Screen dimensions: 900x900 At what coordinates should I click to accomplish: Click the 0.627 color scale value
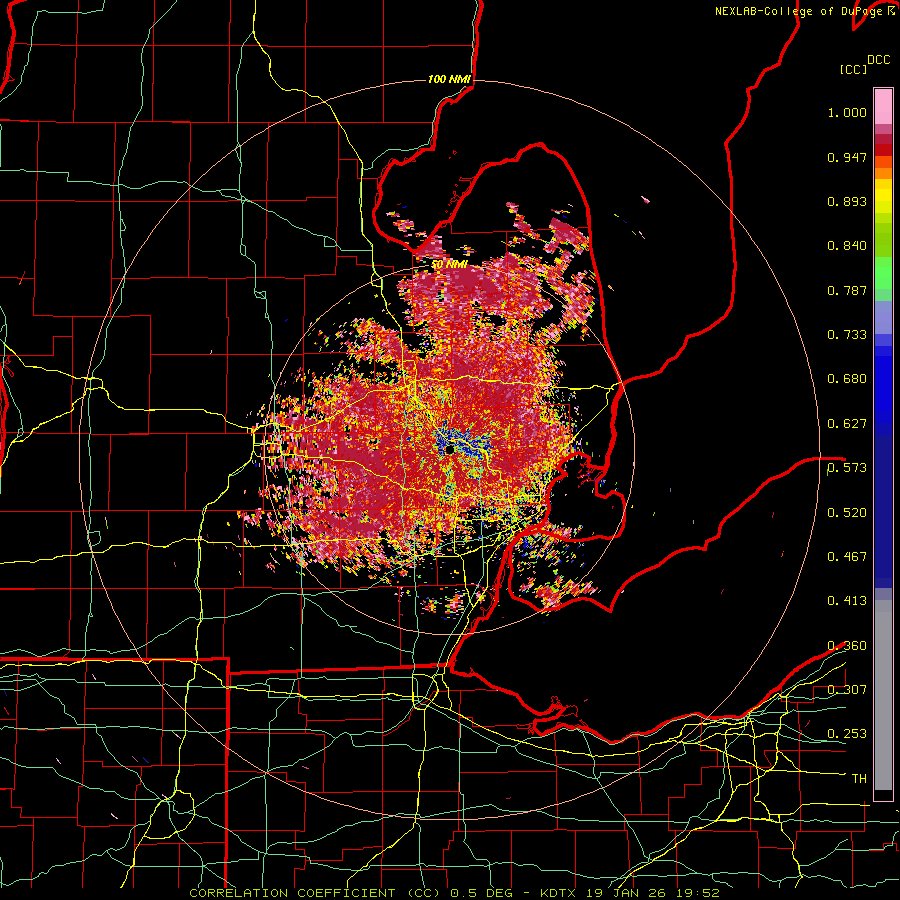(x=847, y=424)
